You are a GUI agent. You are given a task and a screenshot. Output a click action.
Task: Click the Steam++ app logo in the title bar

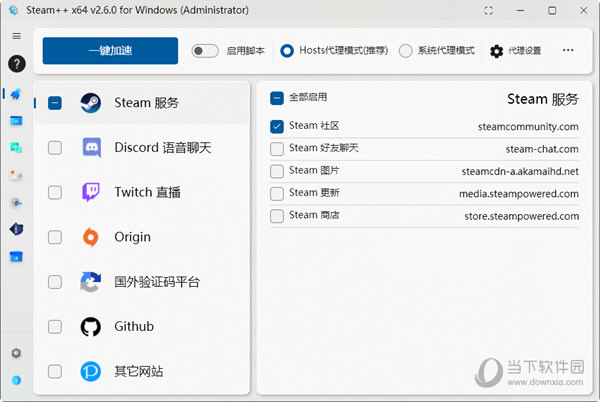[13, 10]
